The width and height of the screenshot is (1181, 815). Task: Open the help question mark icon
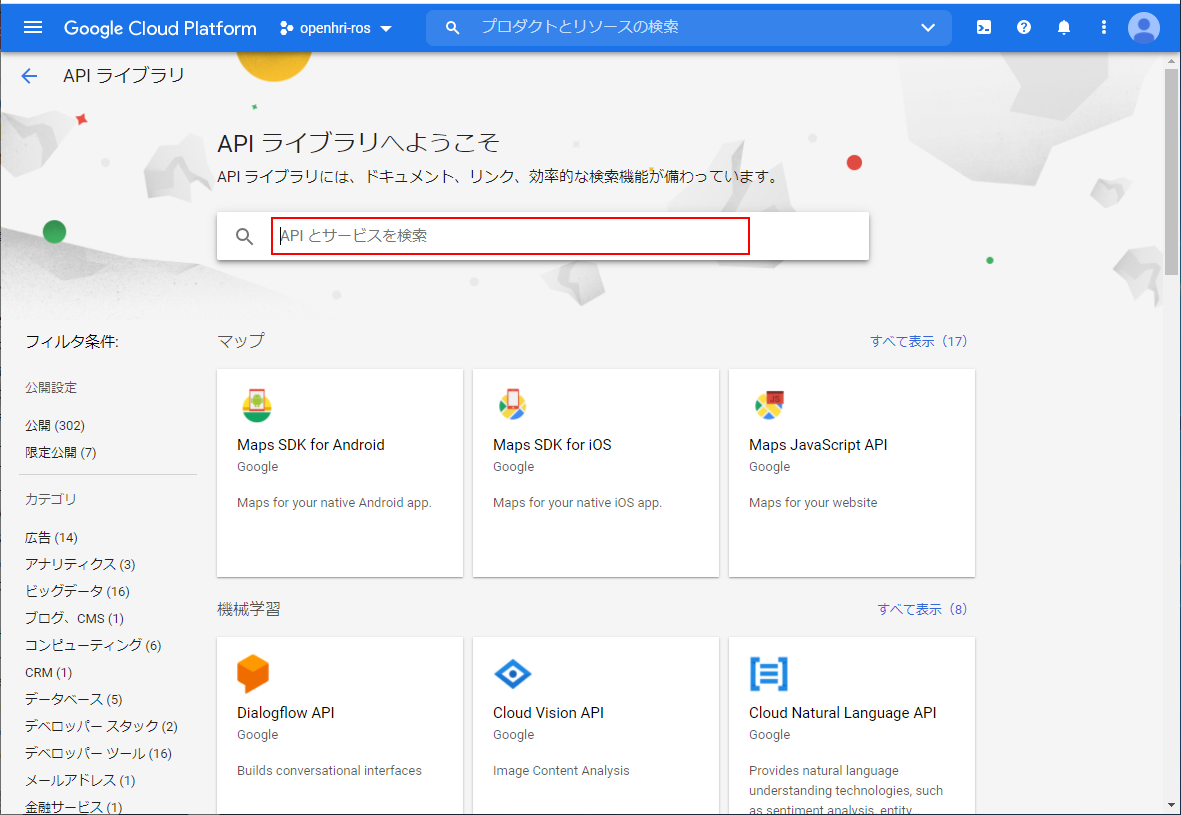[1024, 28]
